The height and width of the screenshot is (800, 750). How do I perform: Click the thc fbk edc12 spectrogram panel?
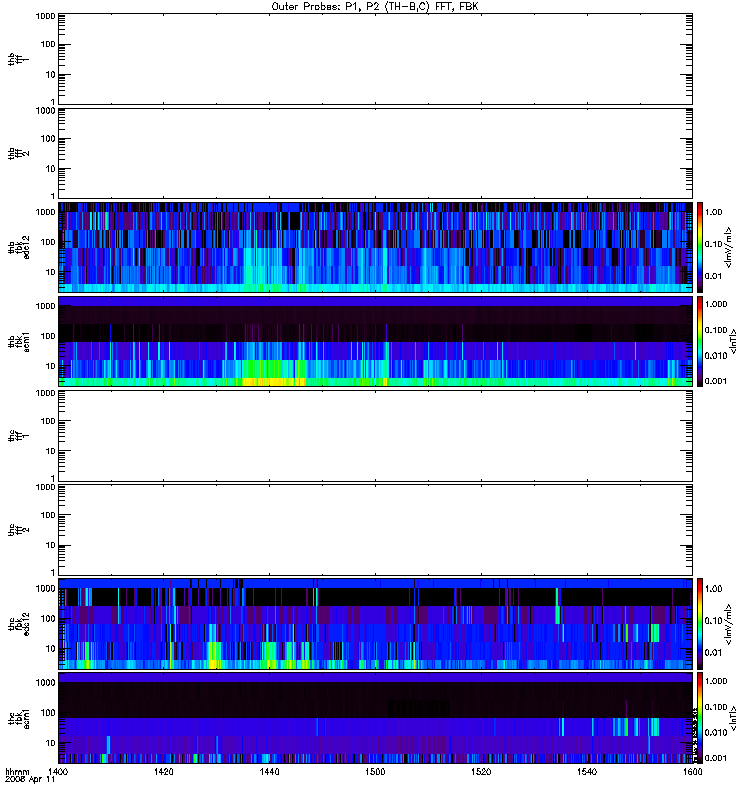376,623
